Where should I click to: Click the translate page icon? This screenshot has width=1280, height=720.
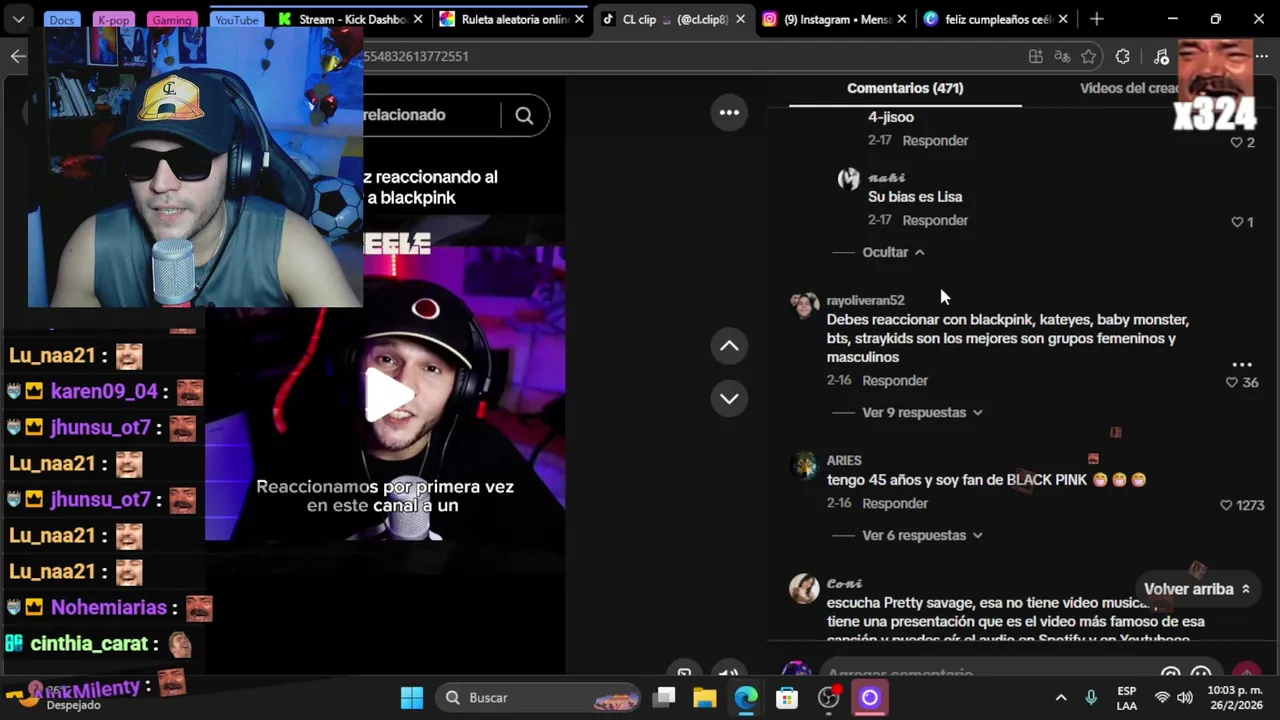(1062, 57)
